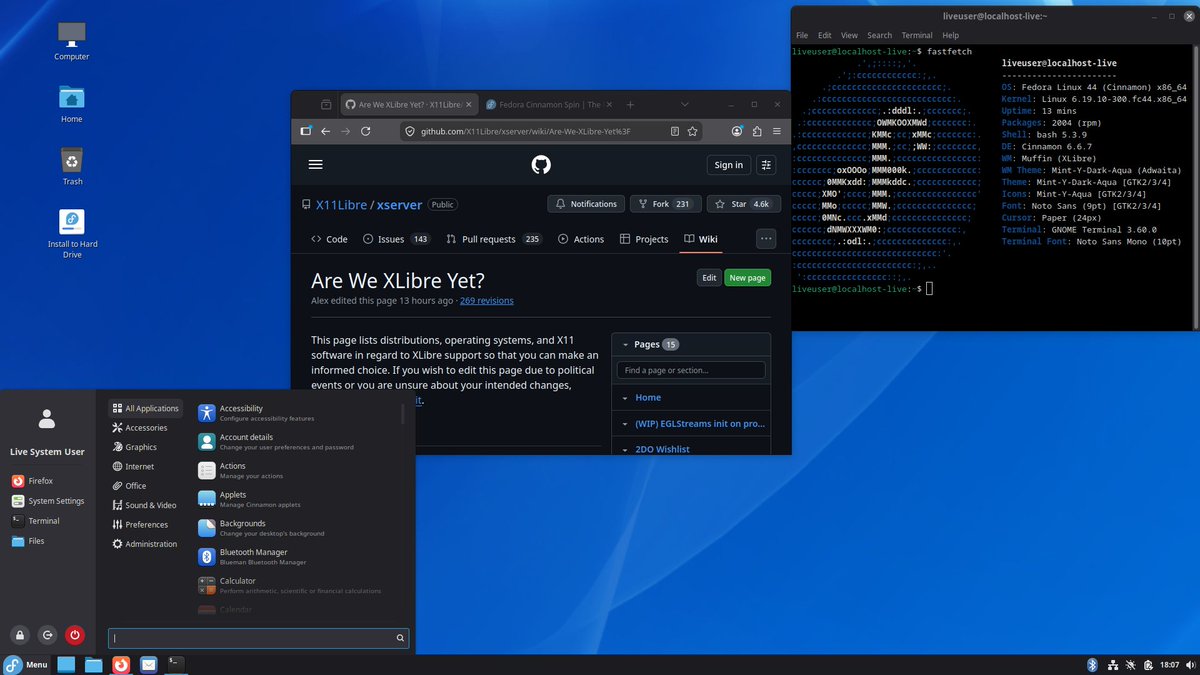1200x675 pixels.
Task: Toggle Firefox reader view icon
Action: coord(675,131)
